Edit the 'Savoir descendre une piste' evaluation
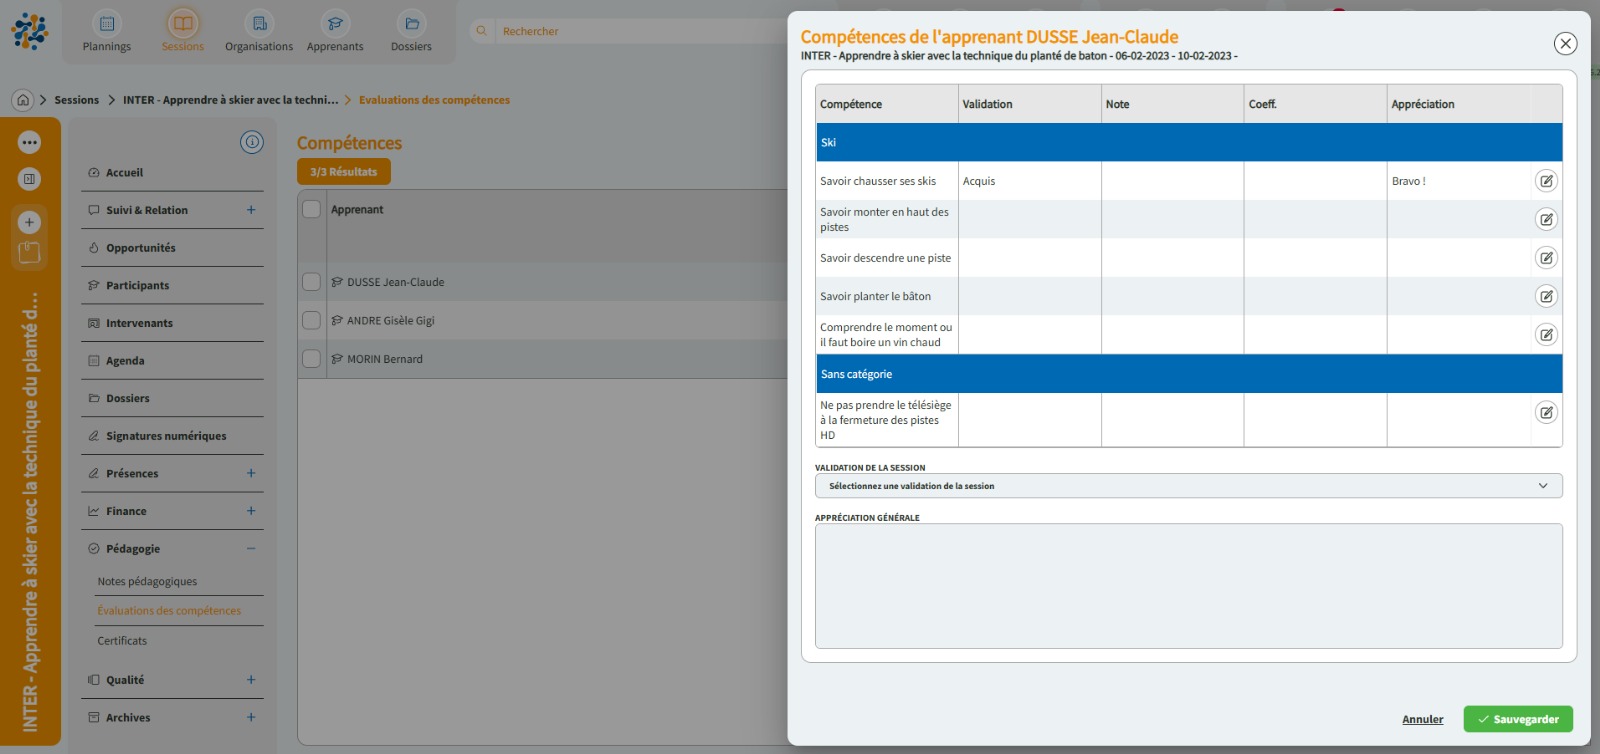The image size is (1600, 754). 1546,258
